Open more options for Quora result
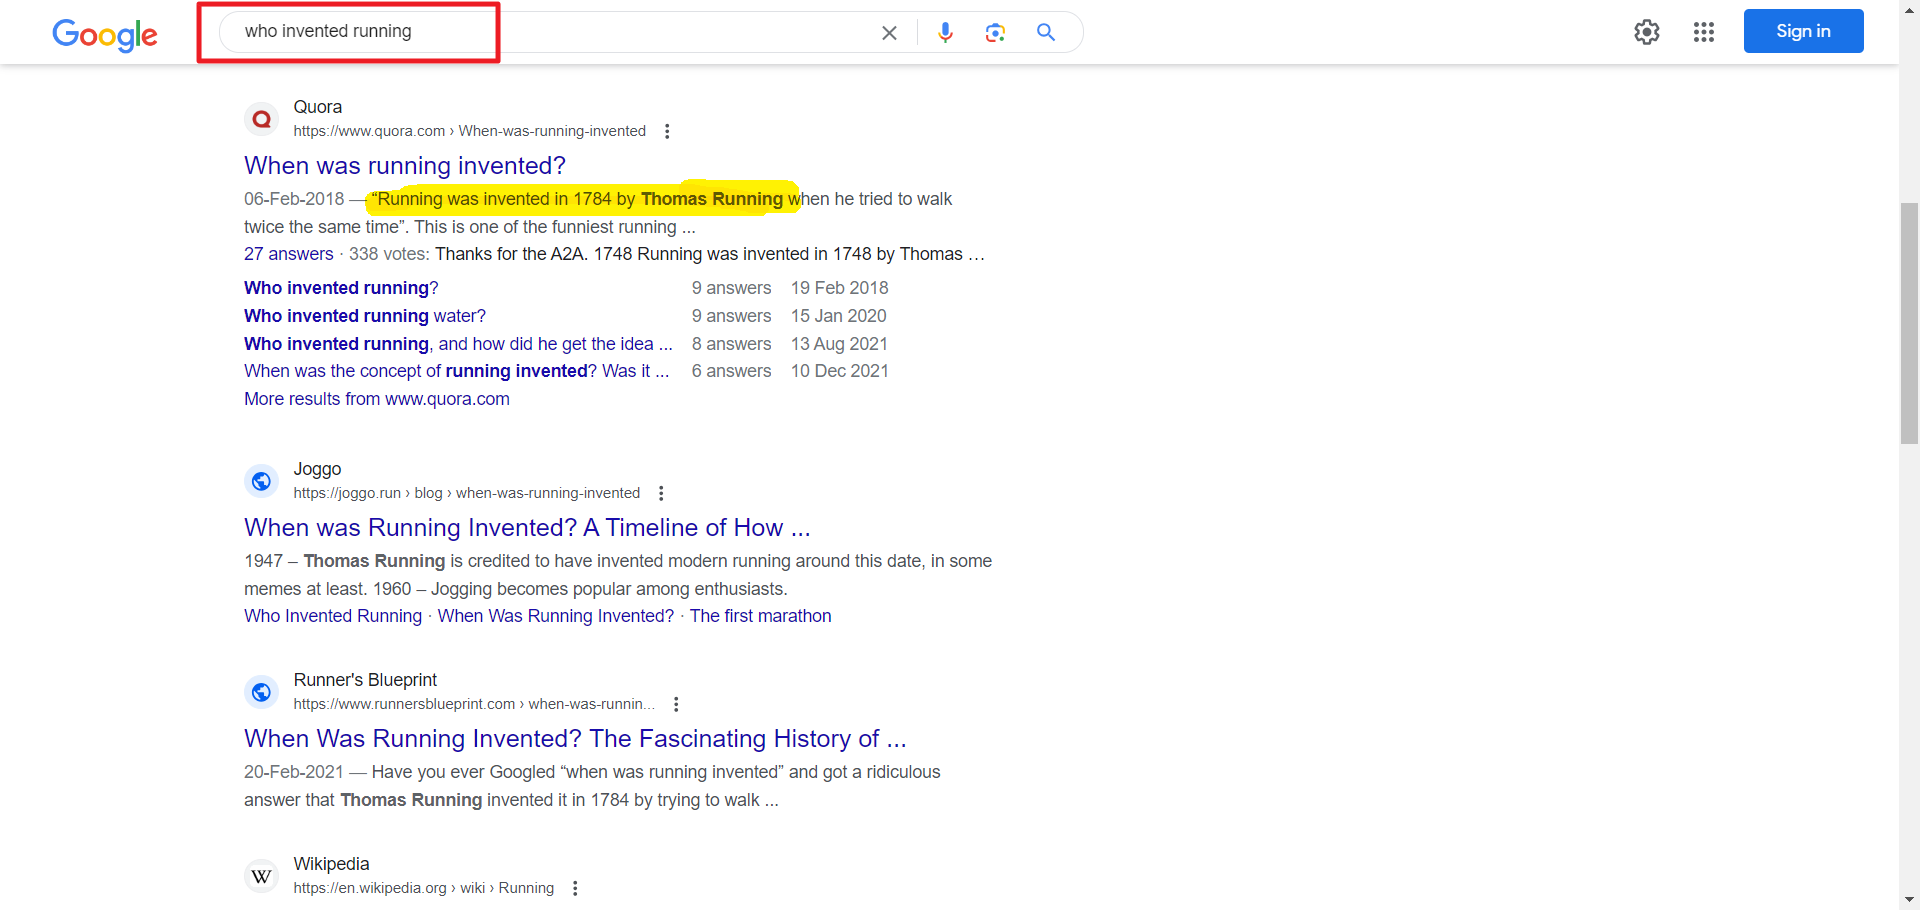 pos(667,131)
